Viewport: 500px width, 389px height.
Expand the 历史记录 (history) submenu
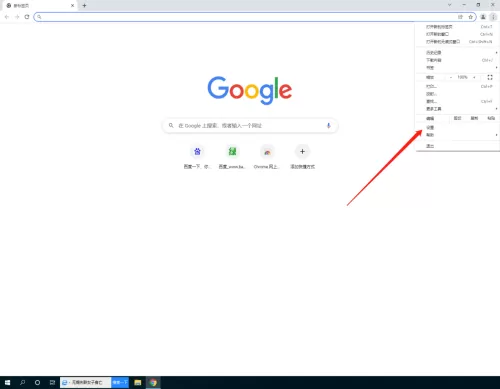click(x=458, y=52)
